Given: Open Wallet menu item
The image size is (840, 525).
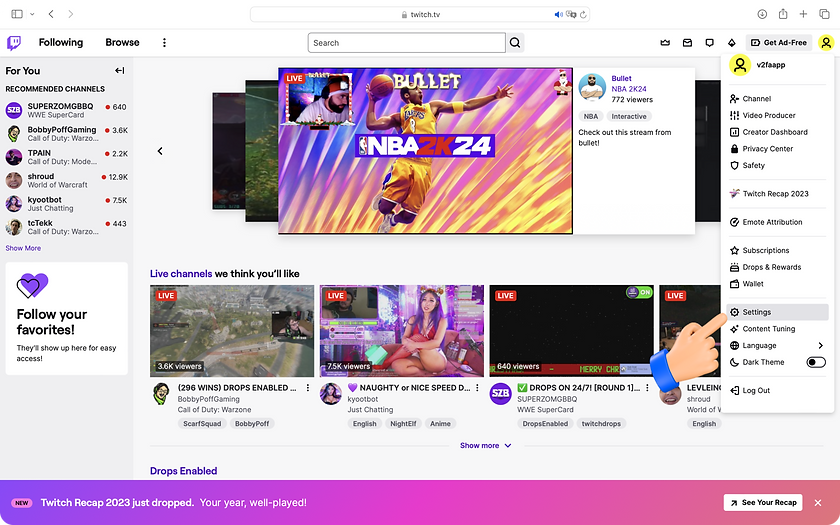Looking at the screenshot, I should pos(777,283).
